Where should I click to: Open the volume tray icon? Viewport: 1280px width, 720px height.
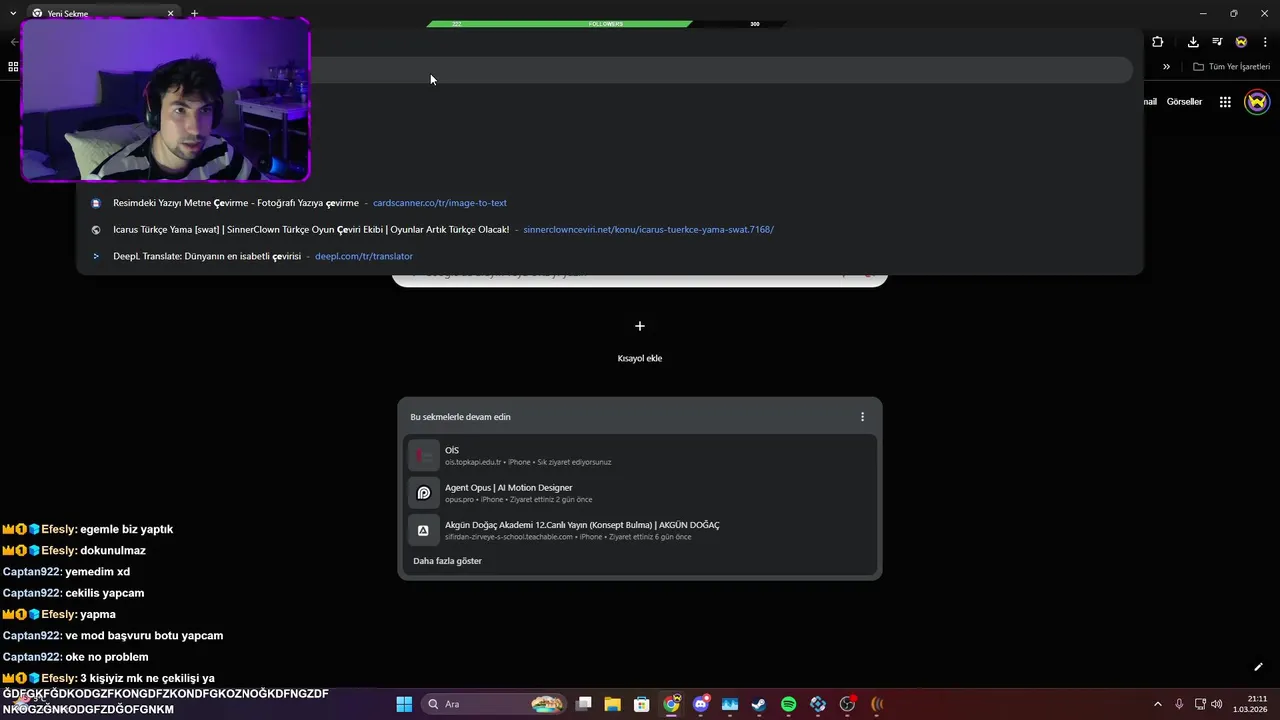tap(1217, 704)
